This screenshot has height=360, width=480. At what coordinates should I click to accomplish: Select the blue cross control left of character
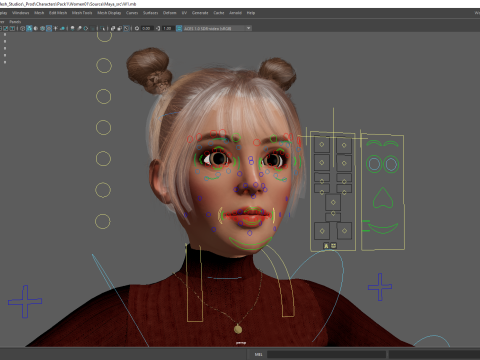[25, 302]
